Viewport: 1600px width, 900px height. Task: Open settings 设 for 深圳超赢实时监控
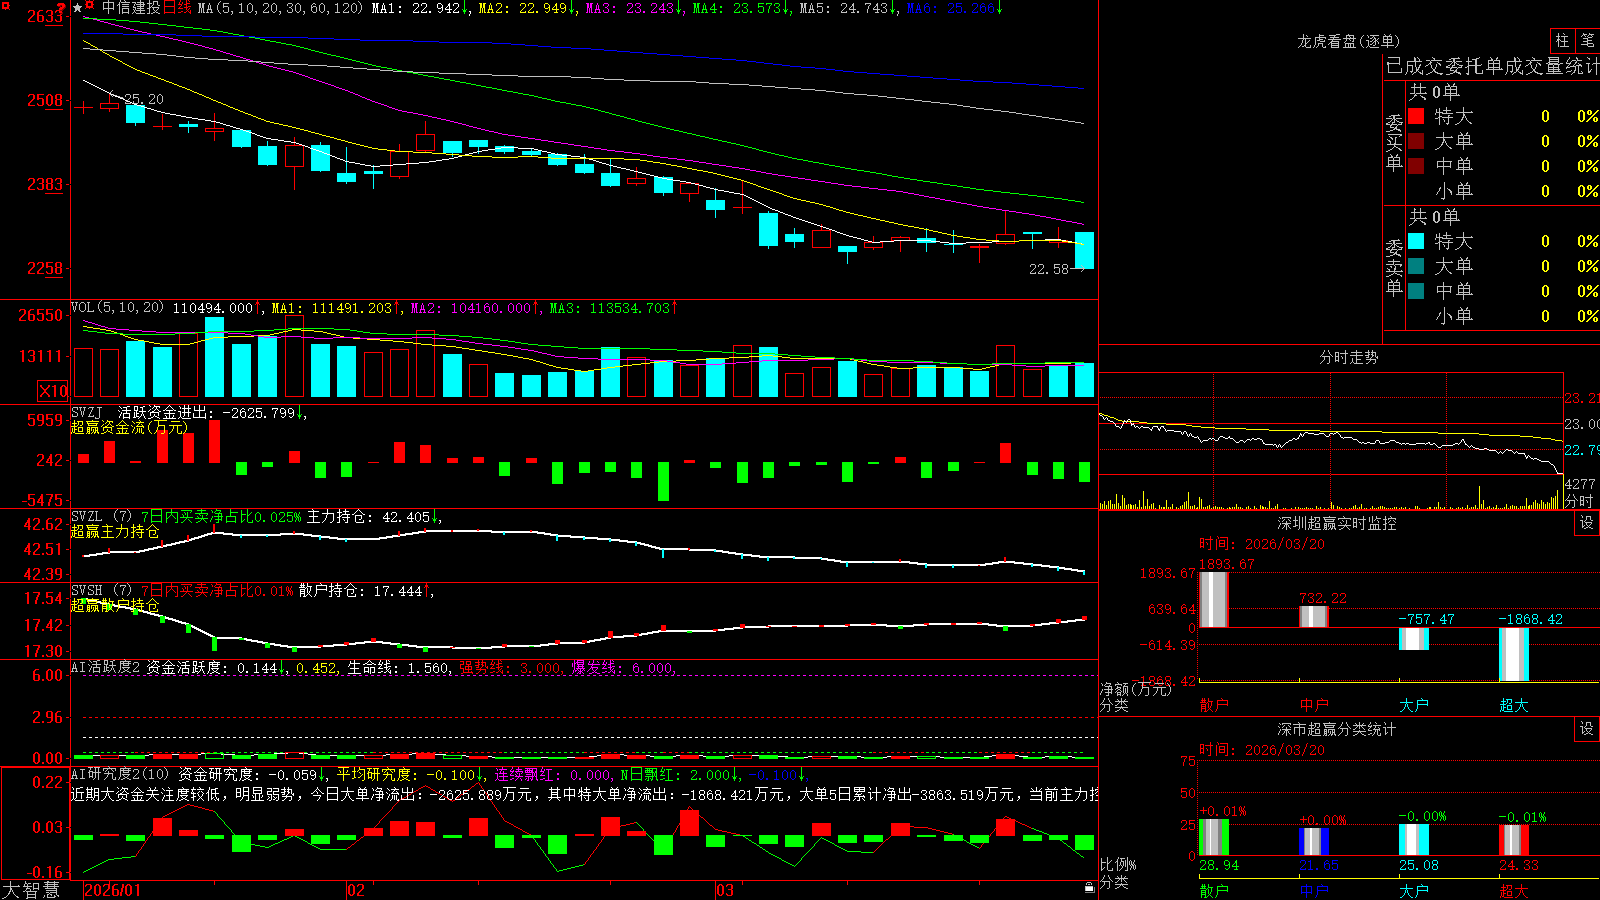[1587, 523]
